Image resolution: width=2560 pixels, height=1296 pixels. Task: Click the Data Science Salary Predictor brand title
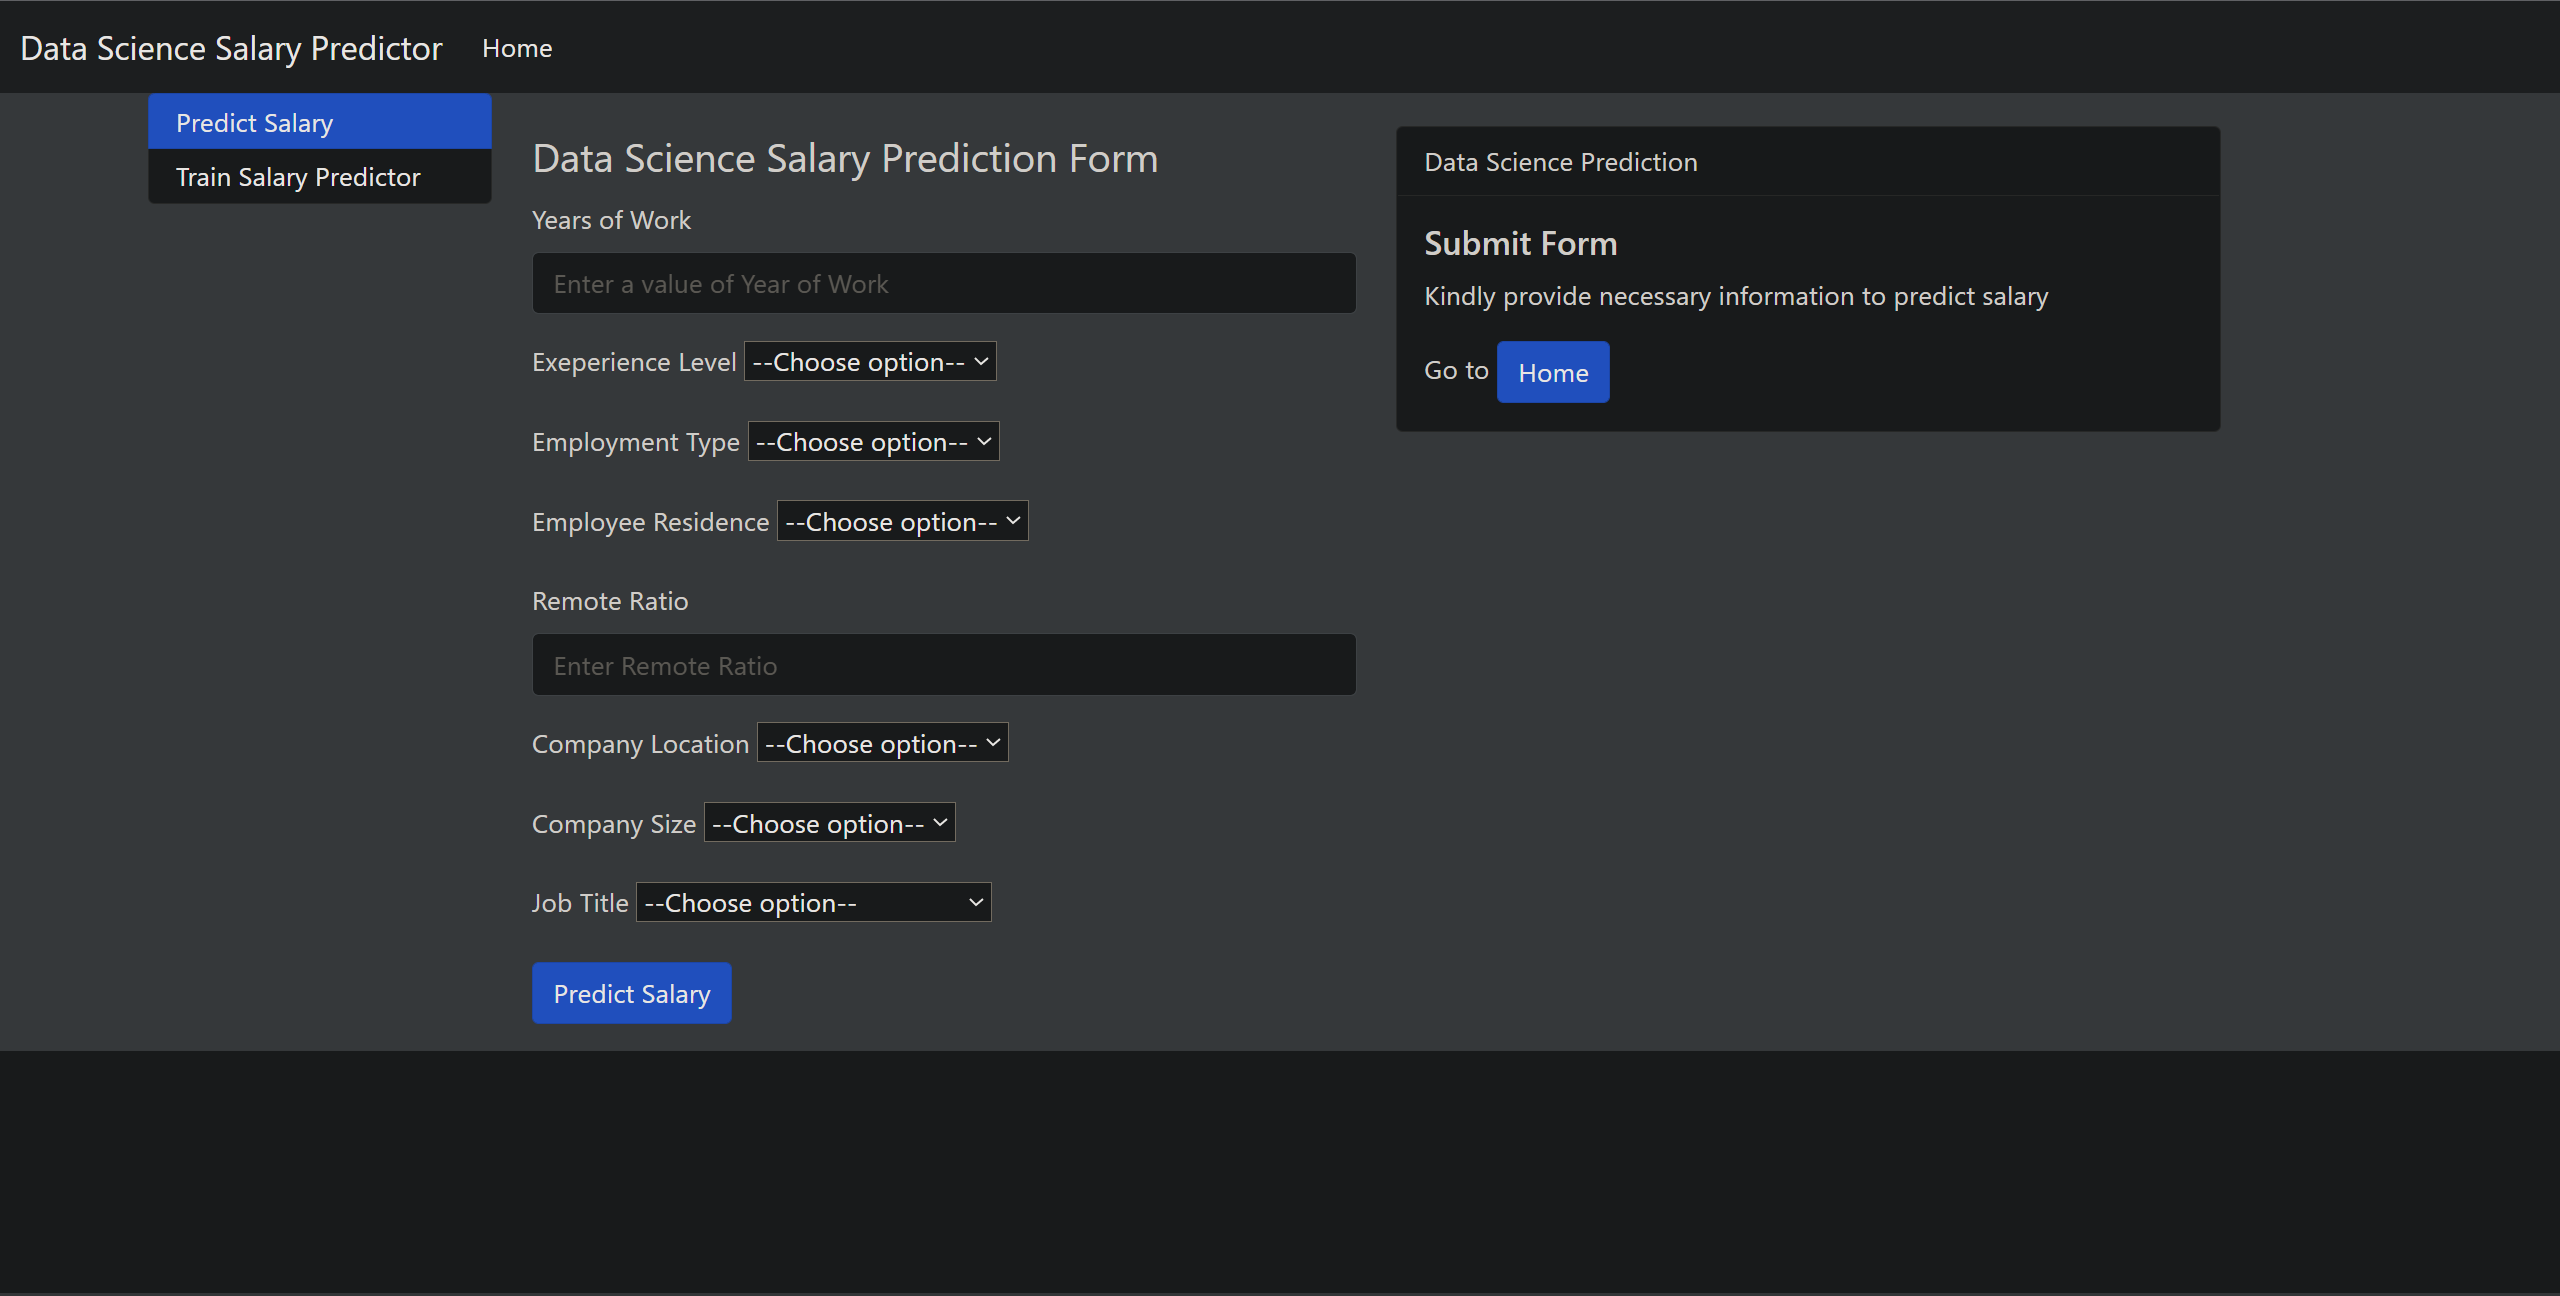point(230,47)
